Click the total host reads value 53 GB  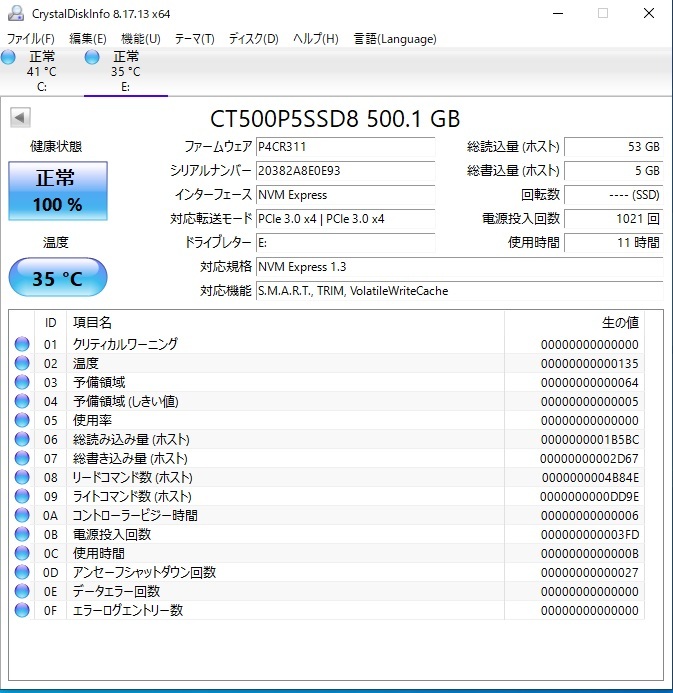614,147
